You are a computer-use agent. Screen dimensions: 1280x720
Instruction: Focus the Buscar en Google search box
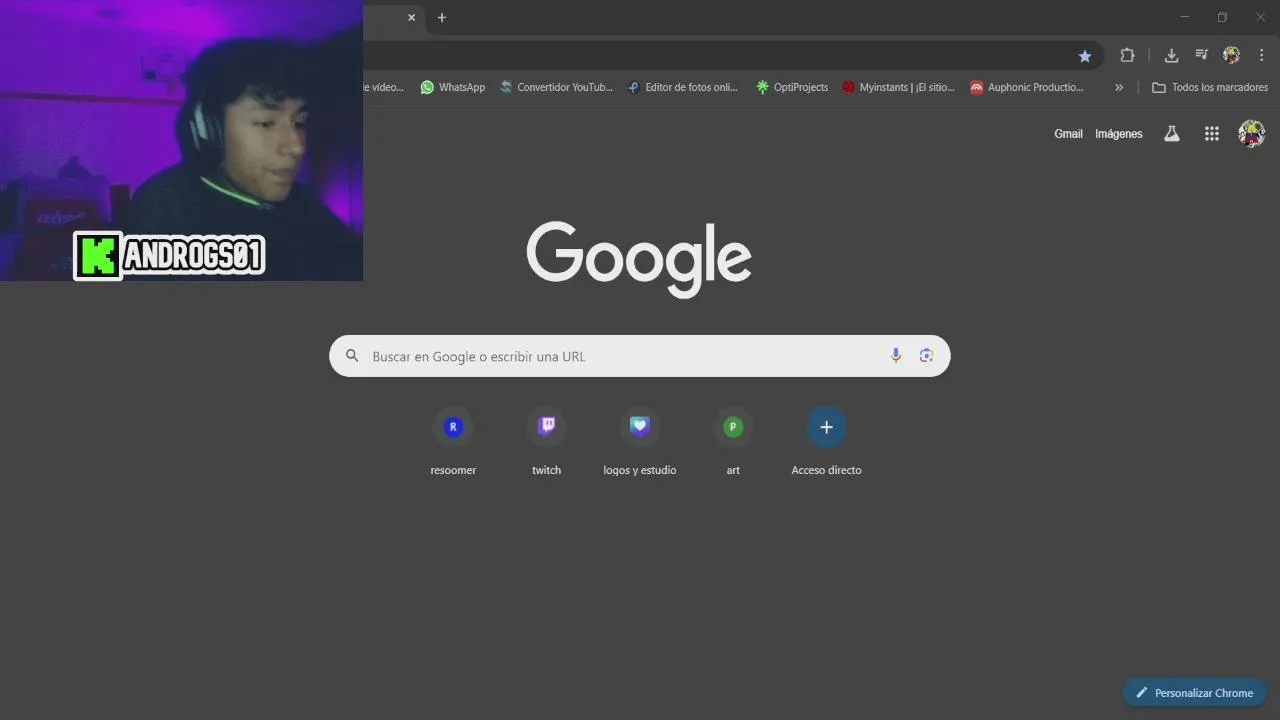(640, 356)
